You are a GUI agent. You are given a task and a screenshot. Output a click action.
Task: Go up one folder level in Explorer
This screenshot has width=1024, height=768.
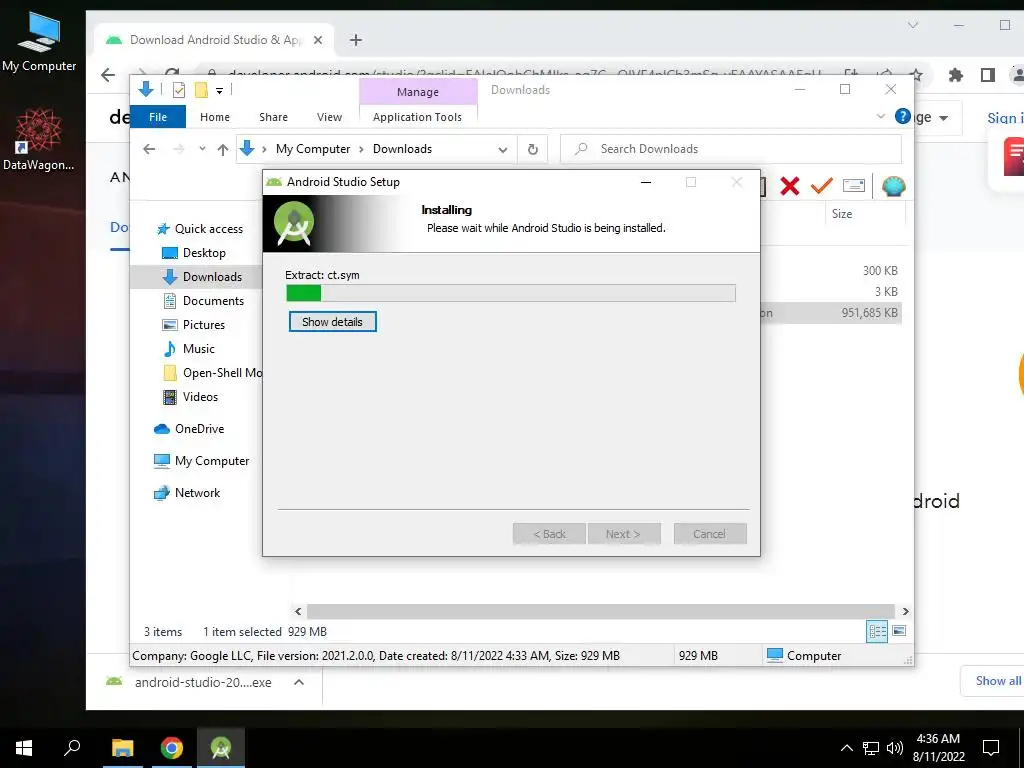223,150
